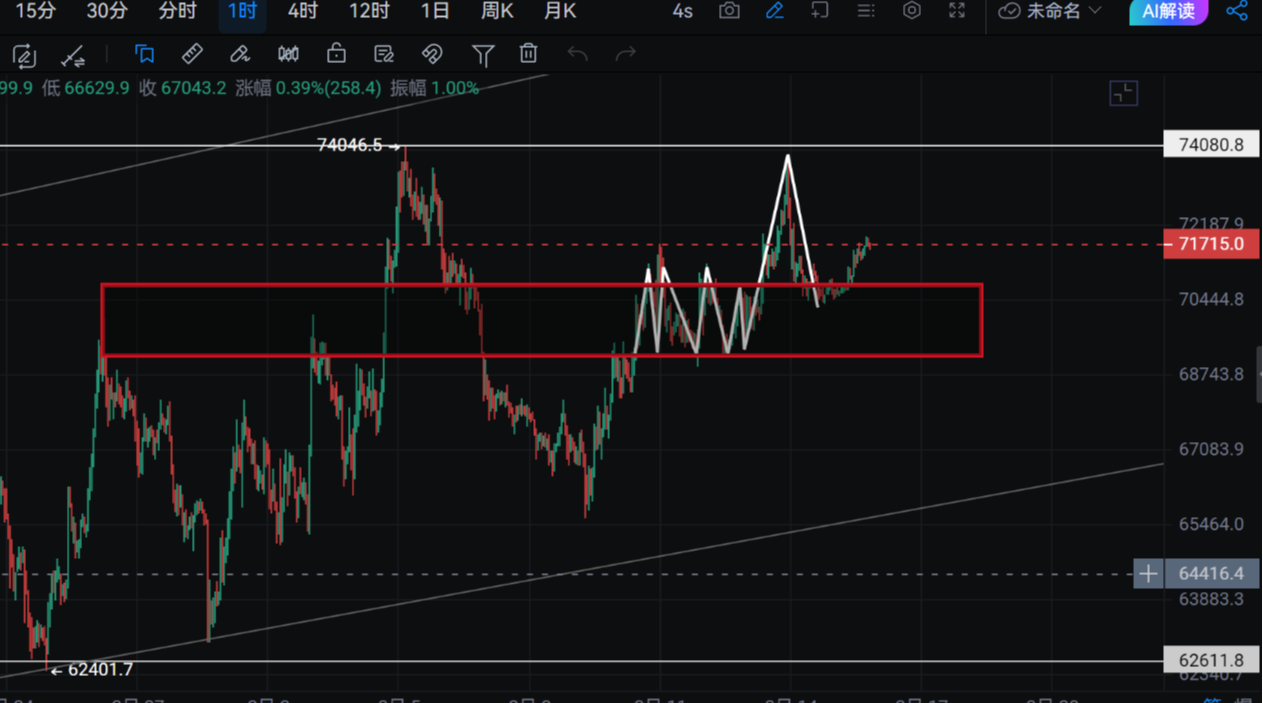This screenshot has height=703, width=1263.
Task: Open the indicator list menu icon
Action: 866,11
